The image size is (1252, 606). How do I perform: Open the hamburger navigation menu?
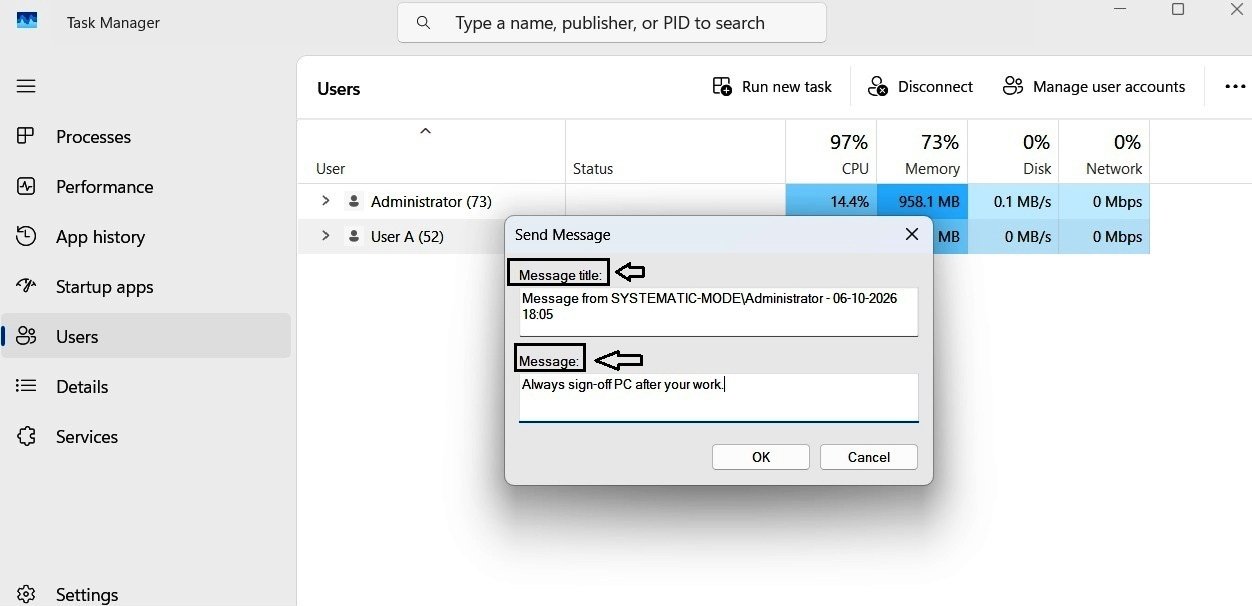point(26,86)
